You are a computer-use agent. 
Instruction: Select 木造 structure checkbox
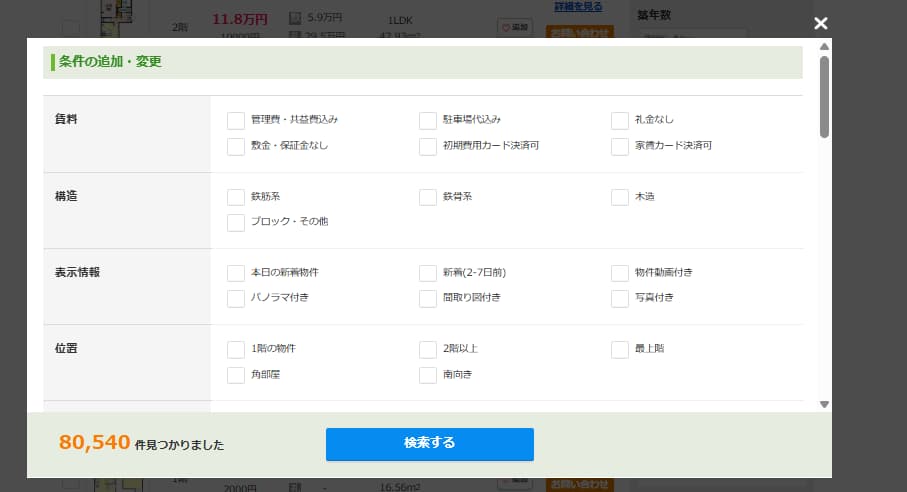(x=620, y=197)
